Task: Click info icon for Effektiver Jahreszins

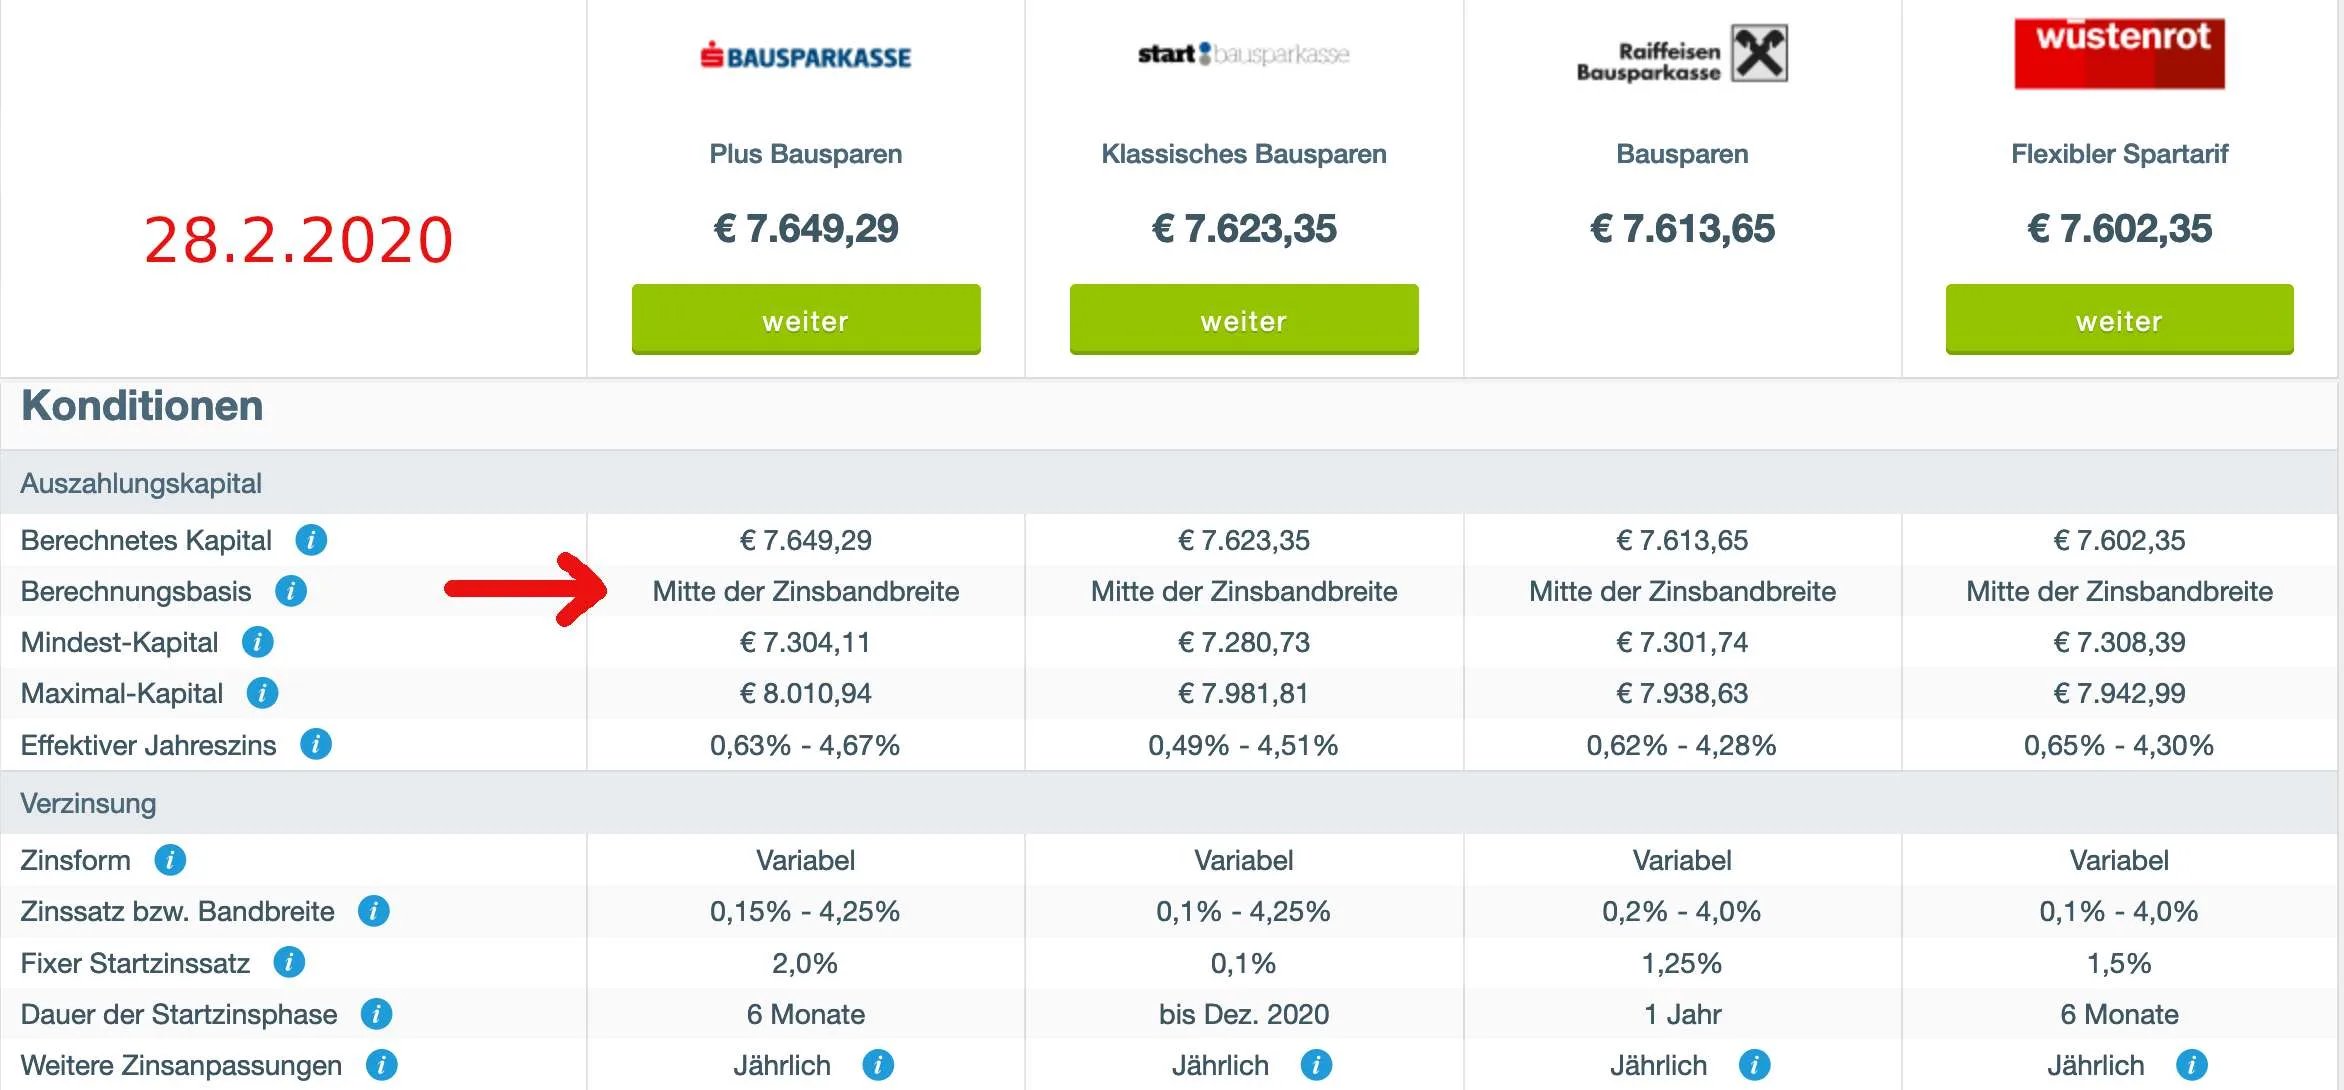Action: [x=316, y=744]
